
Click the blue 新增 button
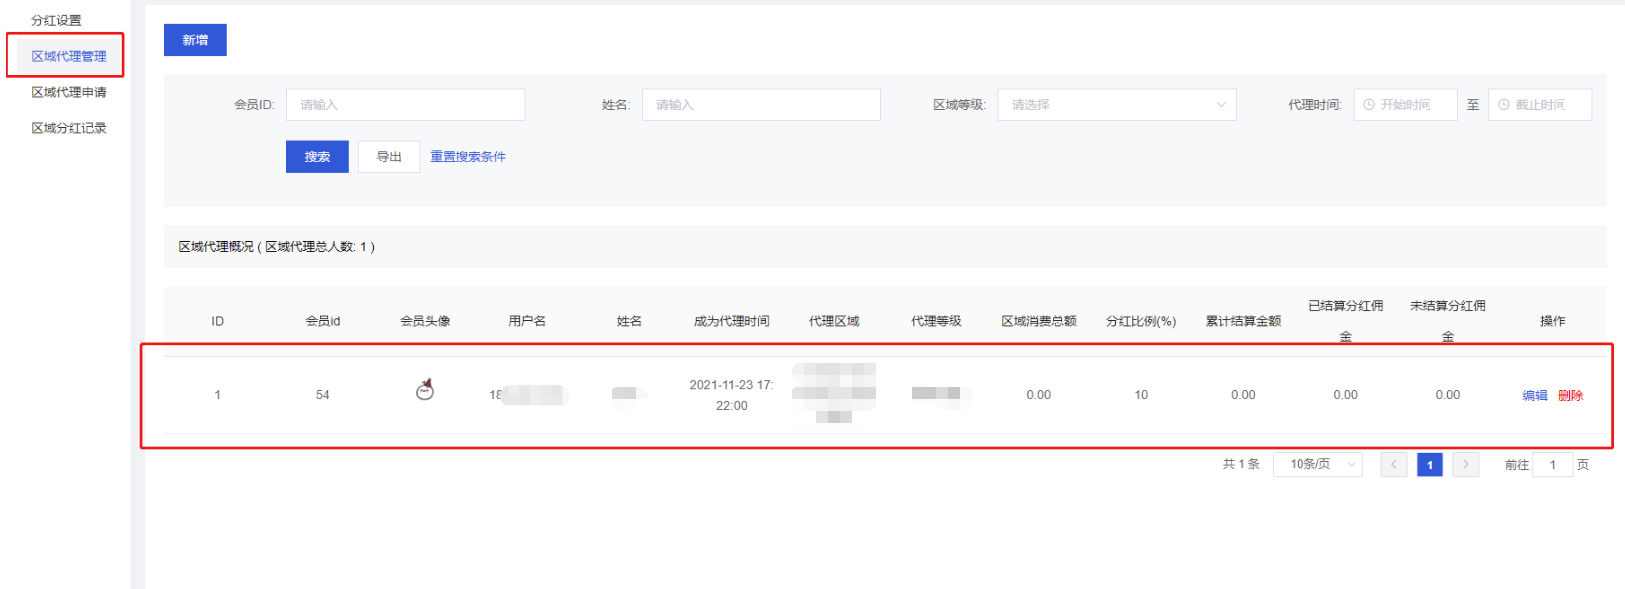tap(195, 40)
